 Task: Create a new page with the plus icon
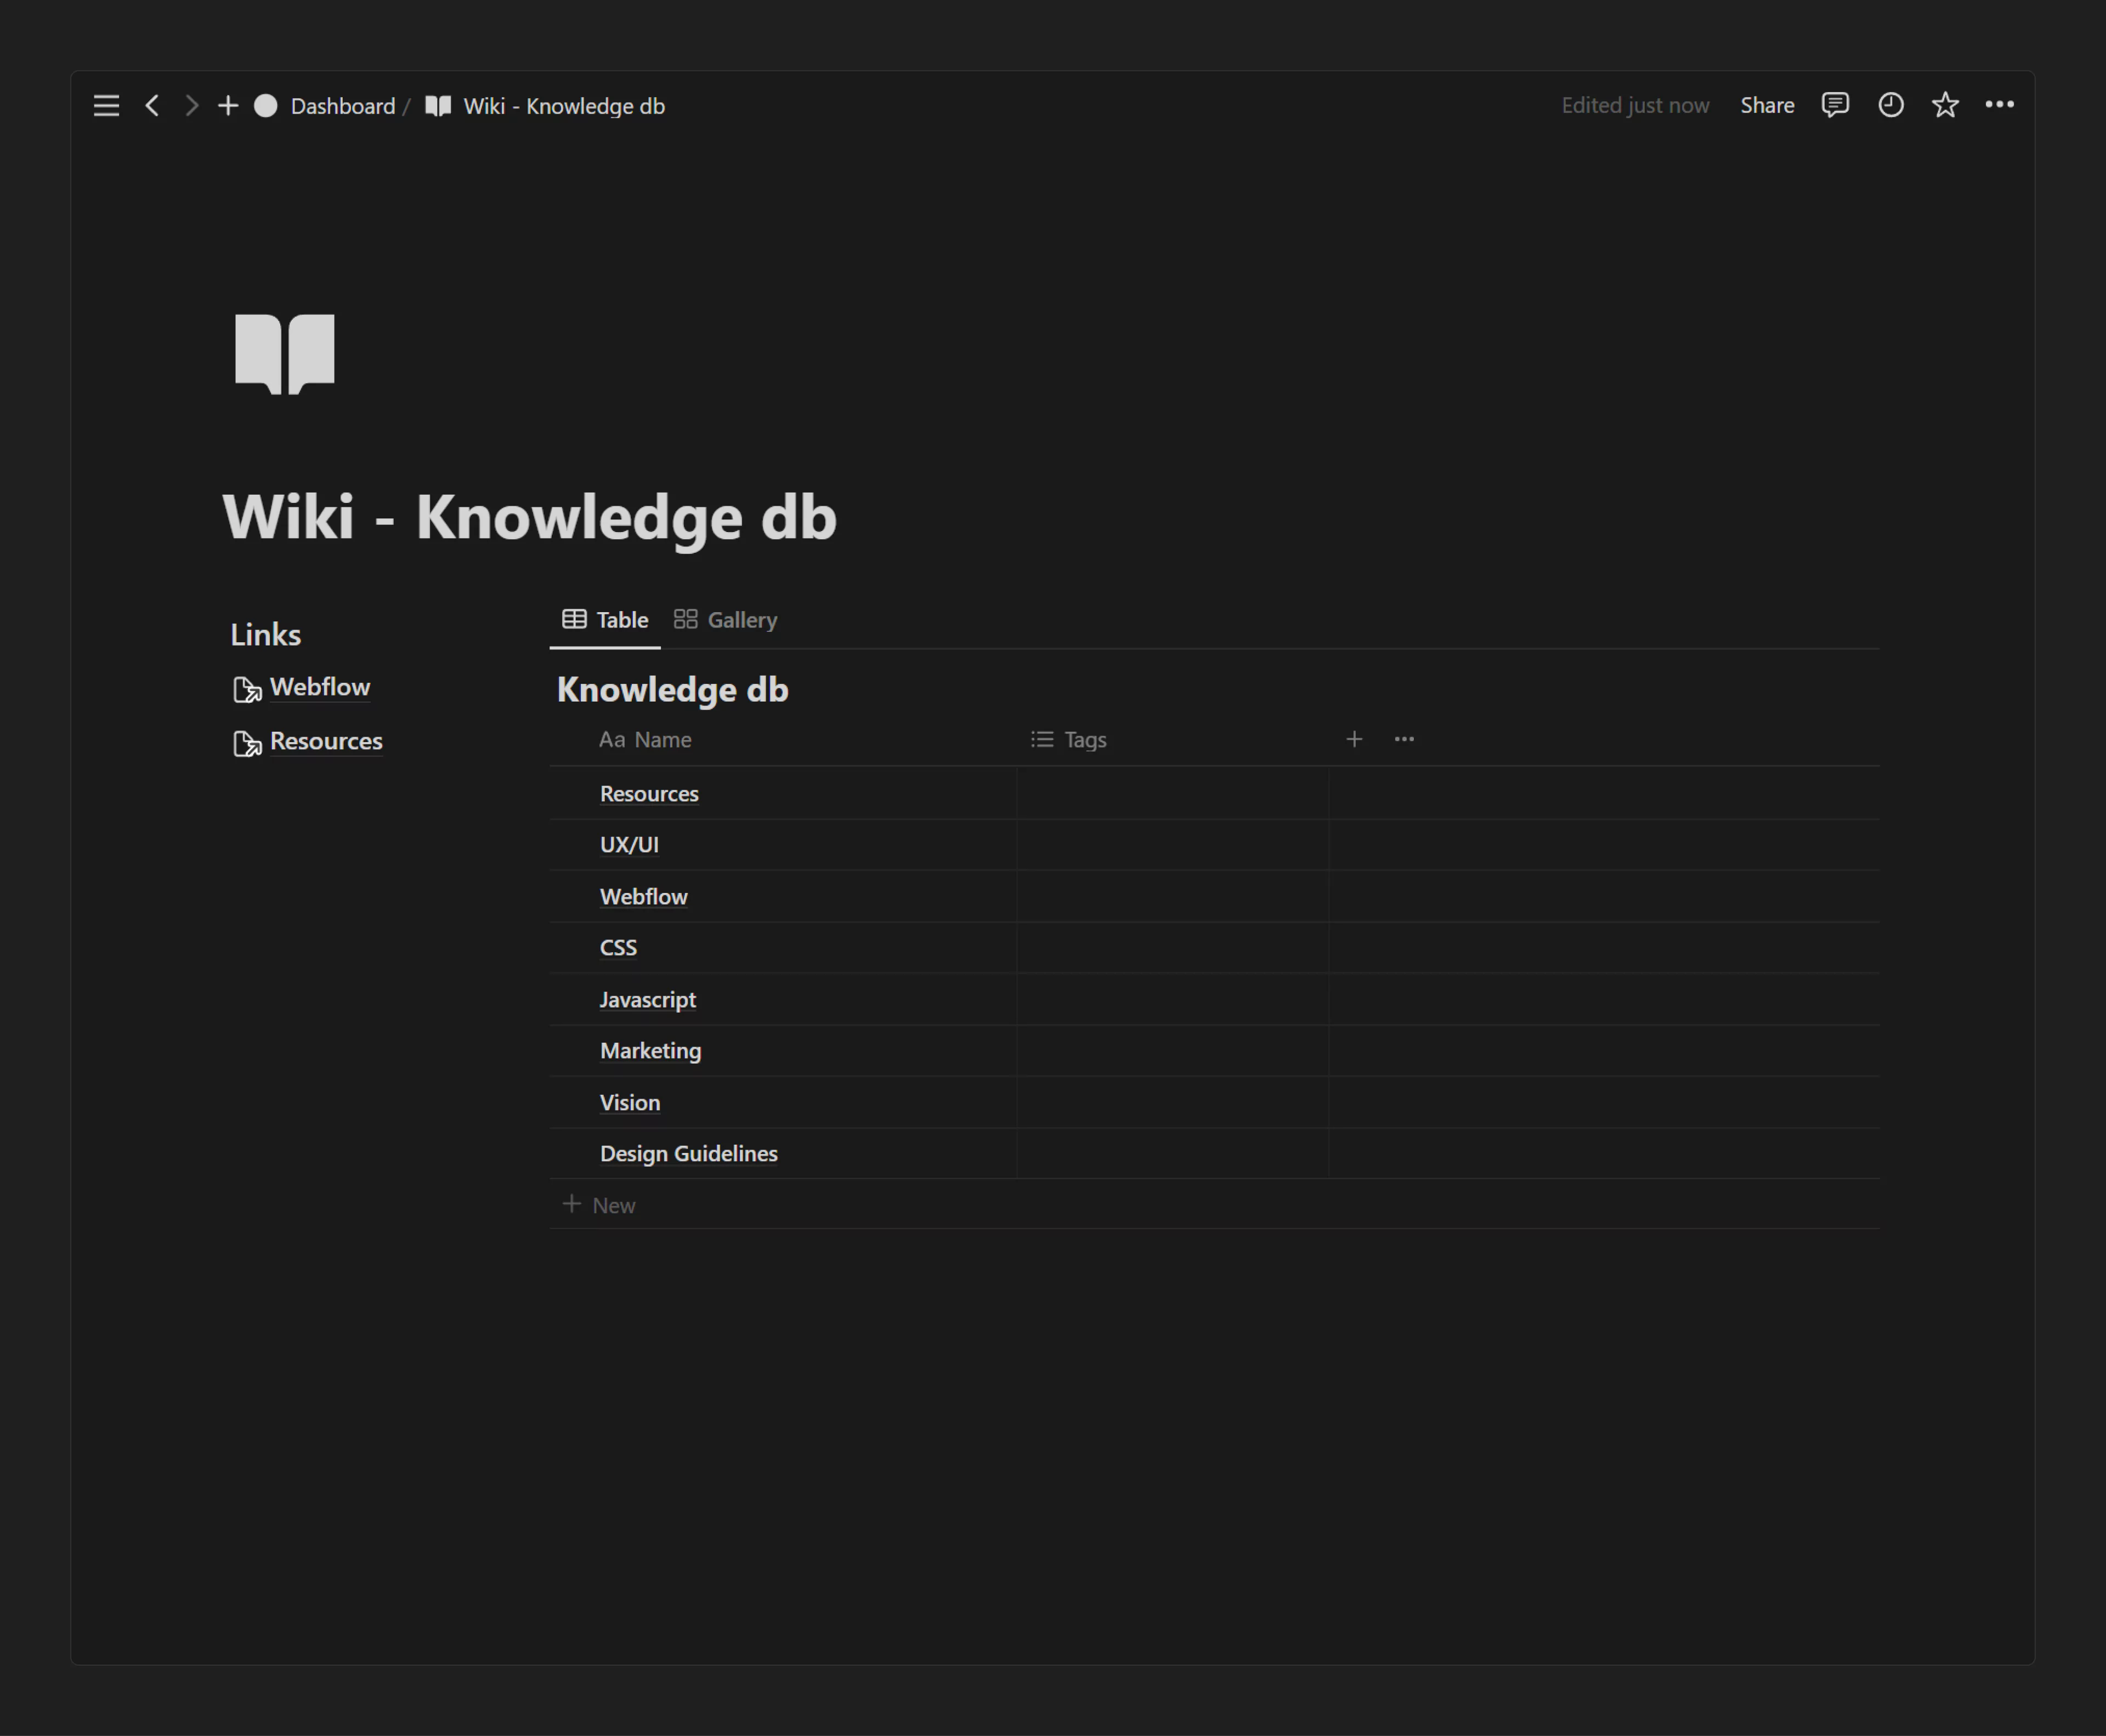coord(228,105)
